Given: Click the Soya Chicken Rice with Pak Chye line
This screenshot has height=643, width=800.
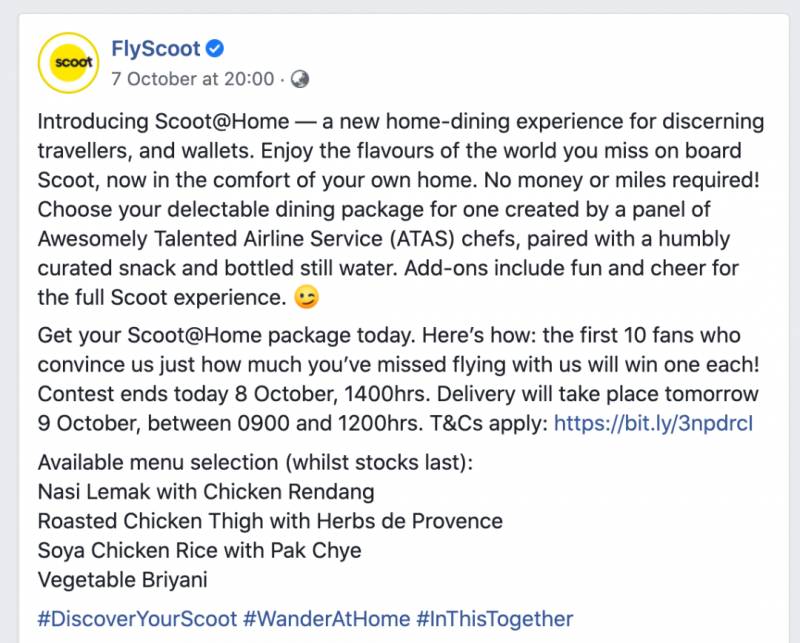Looking at the screenshot, I should [199, 550].
